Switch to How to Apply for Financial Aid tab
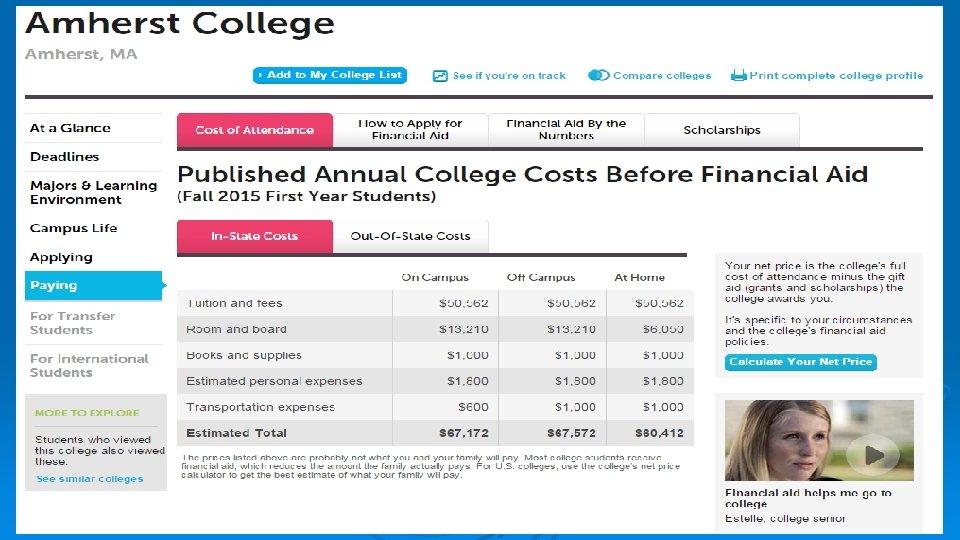 [x=410, y=130]
